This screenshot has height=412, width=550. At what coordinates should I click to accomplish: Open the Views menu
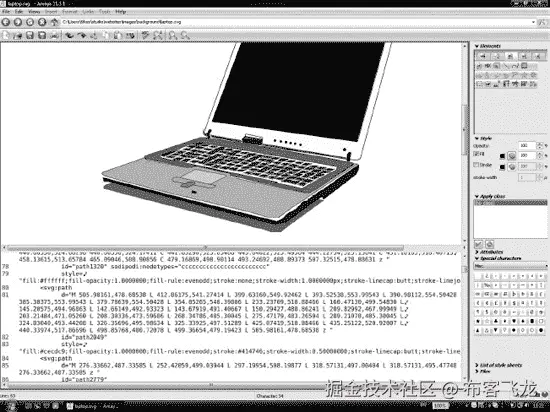[x=34, y=12]
